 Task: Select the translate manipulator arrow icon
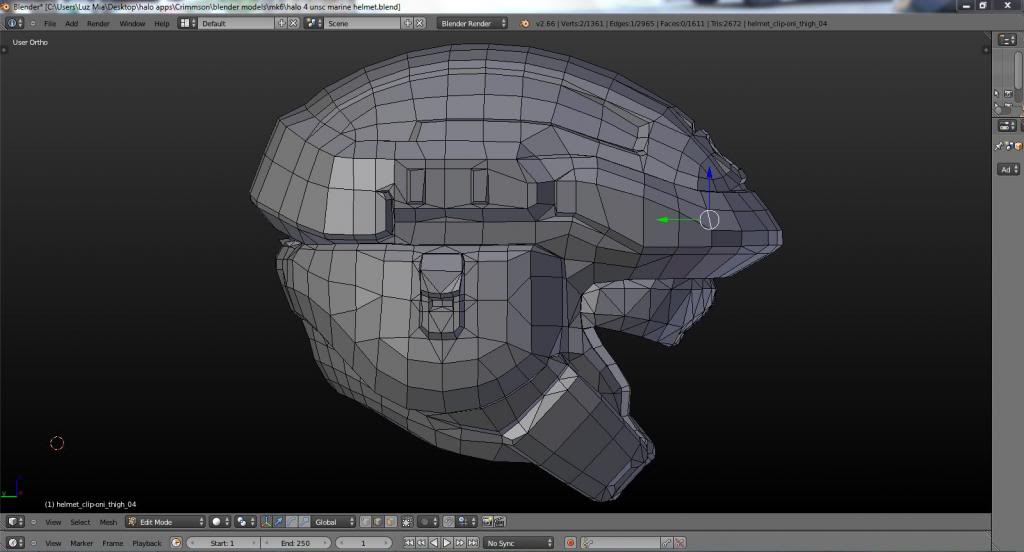(x=278, y=522)
